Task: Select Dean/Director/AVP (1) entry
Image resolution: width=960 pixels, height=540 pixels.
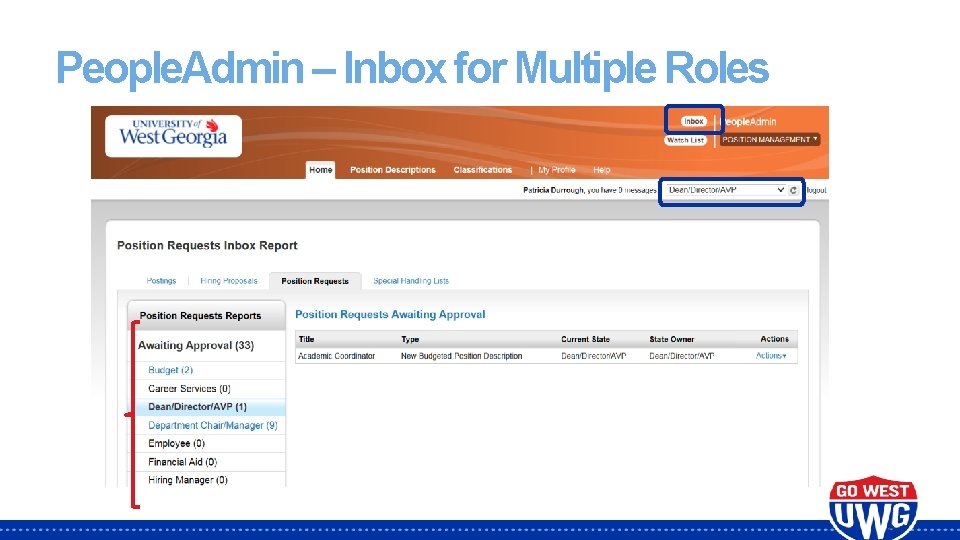Action: tap(207, 407)
